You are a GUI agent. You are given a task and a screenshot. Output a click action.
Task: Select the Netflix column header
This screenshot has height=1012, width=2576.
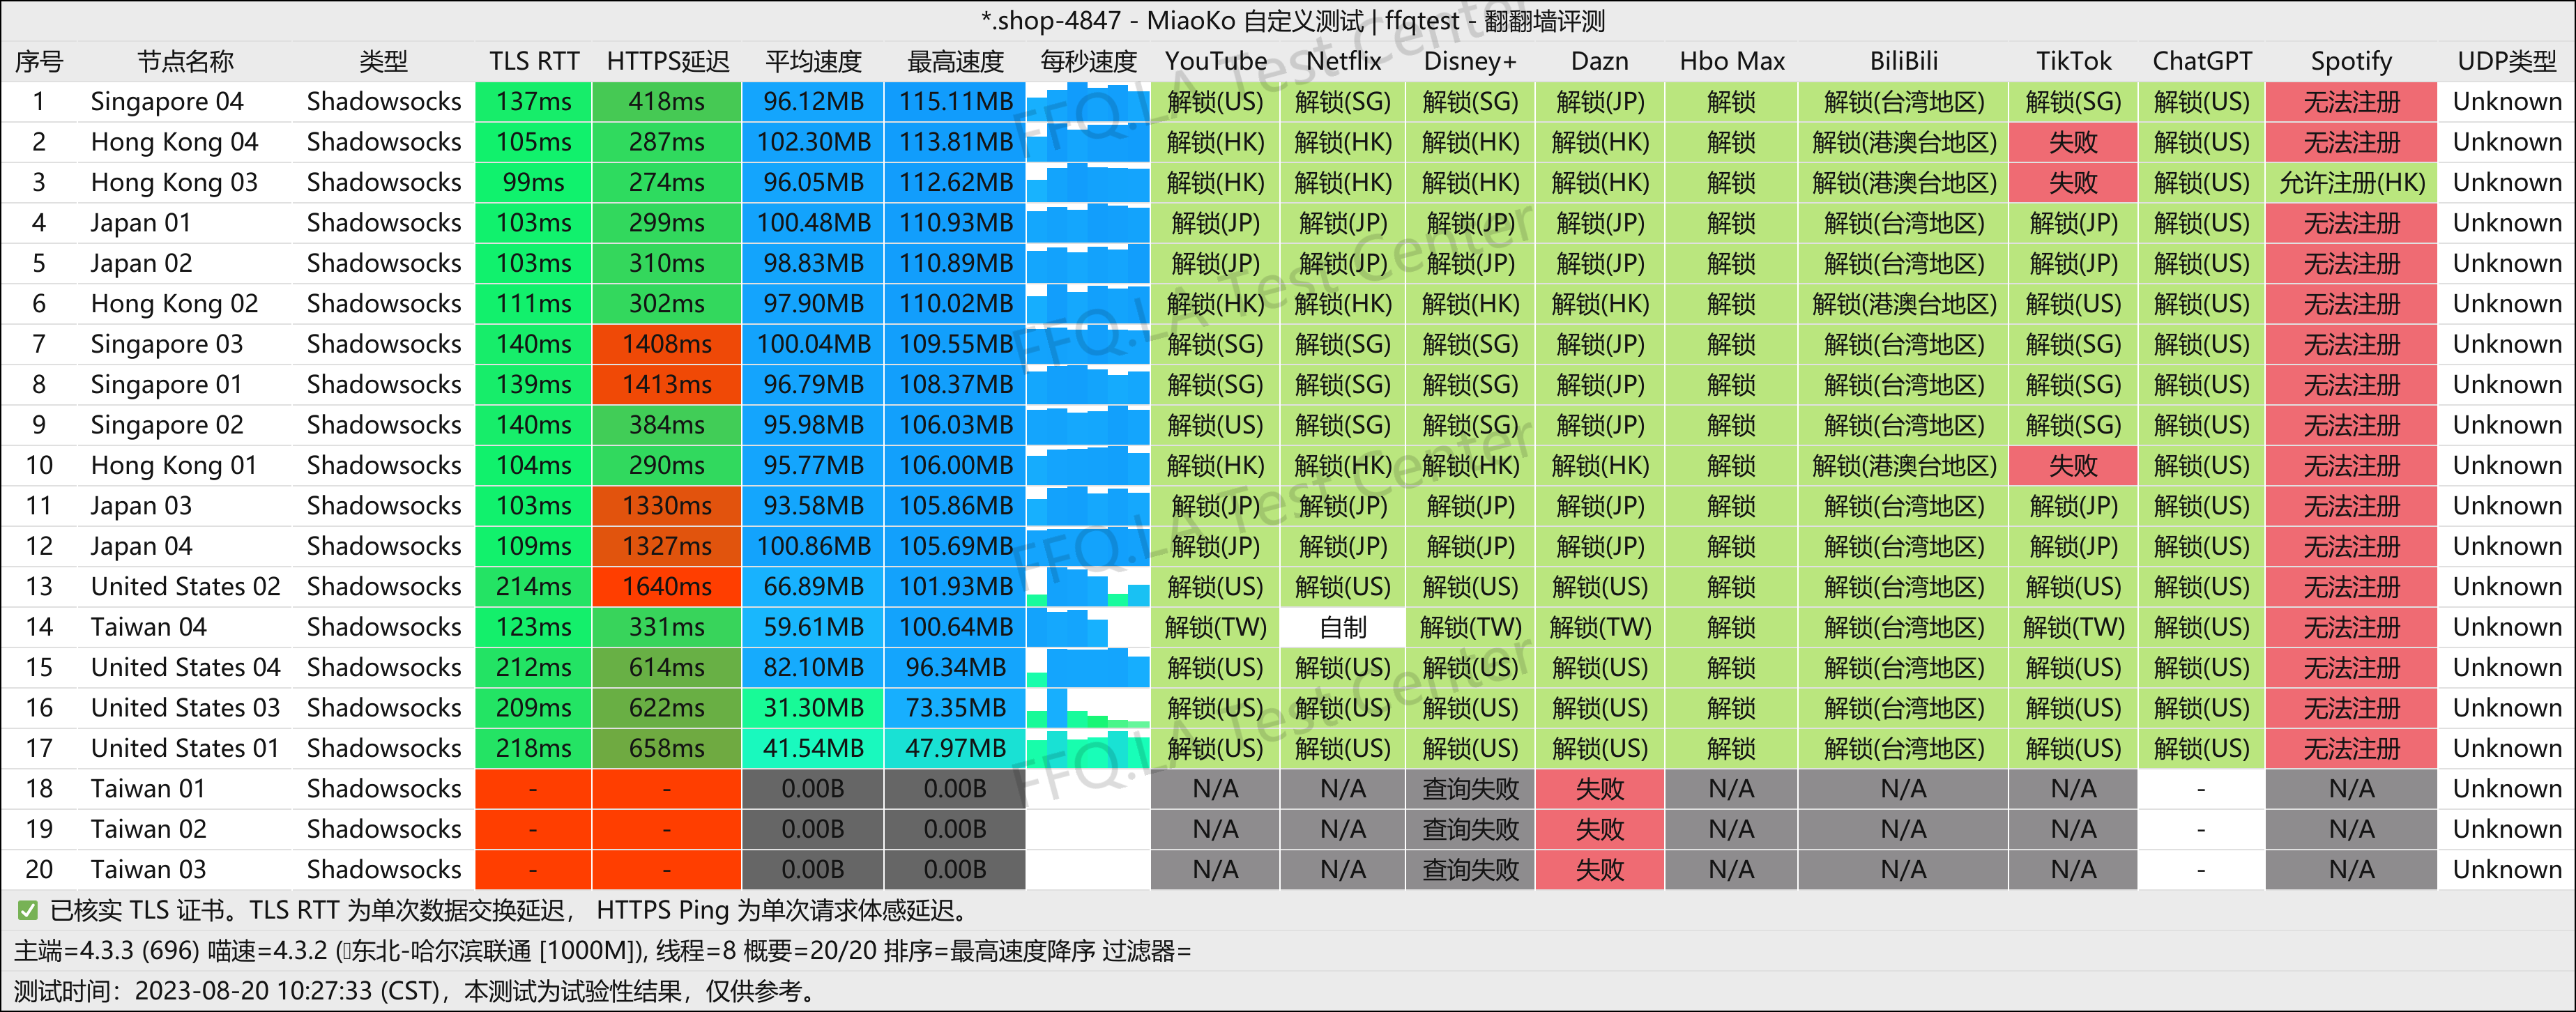1343,61
